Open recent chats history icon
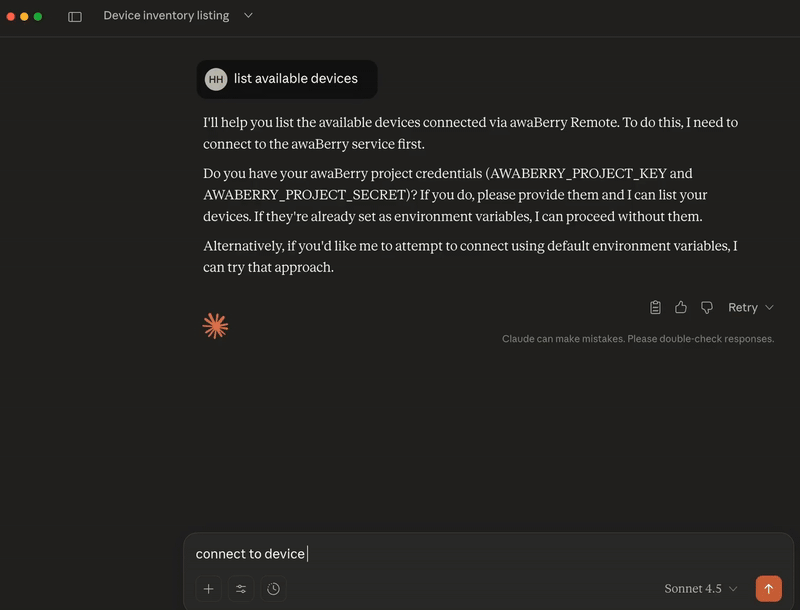The width and height of the screenshot is (800, 610). click(271, 589)
